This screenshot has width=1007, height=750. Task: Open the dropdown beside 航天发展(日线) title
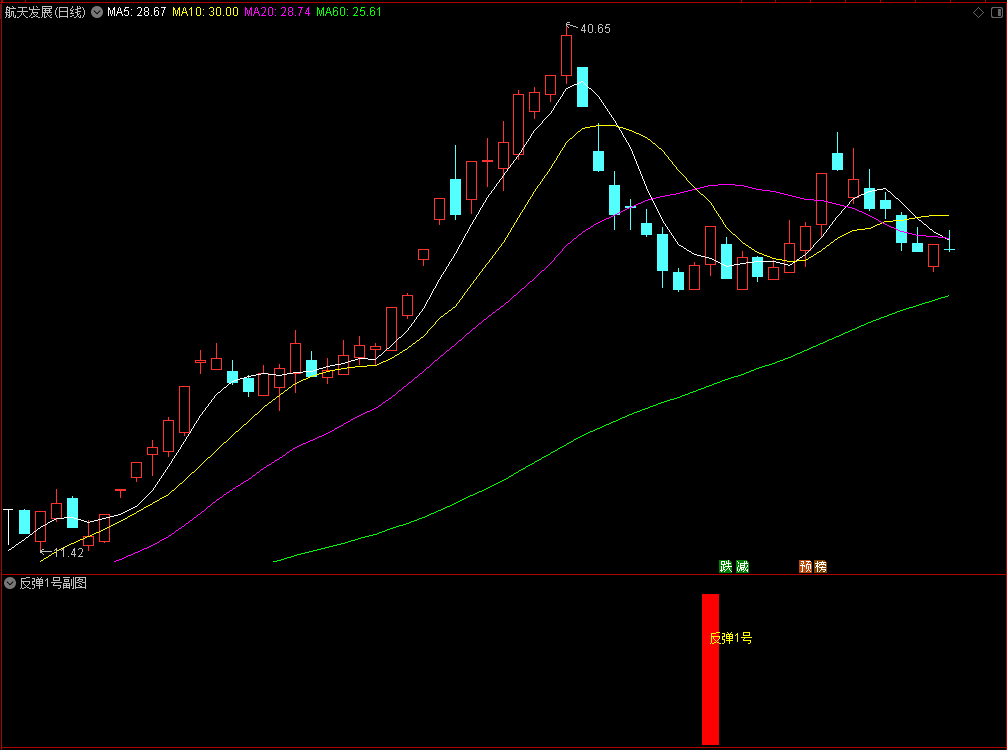[97, 12]
